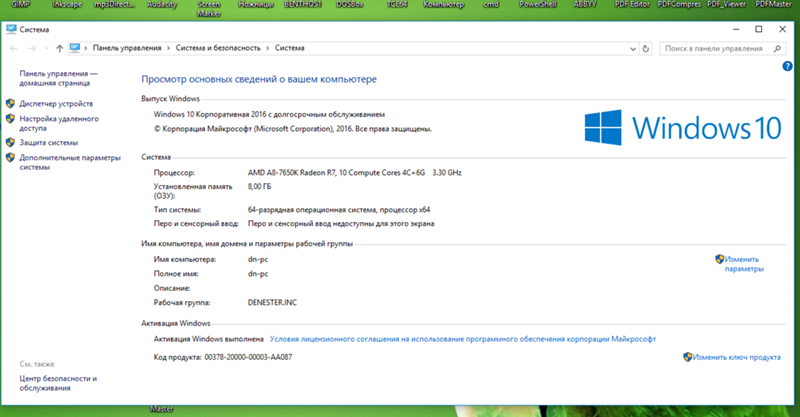Open Microsoft license terms link
The image size is (800, 417).
tap(463, 339)
